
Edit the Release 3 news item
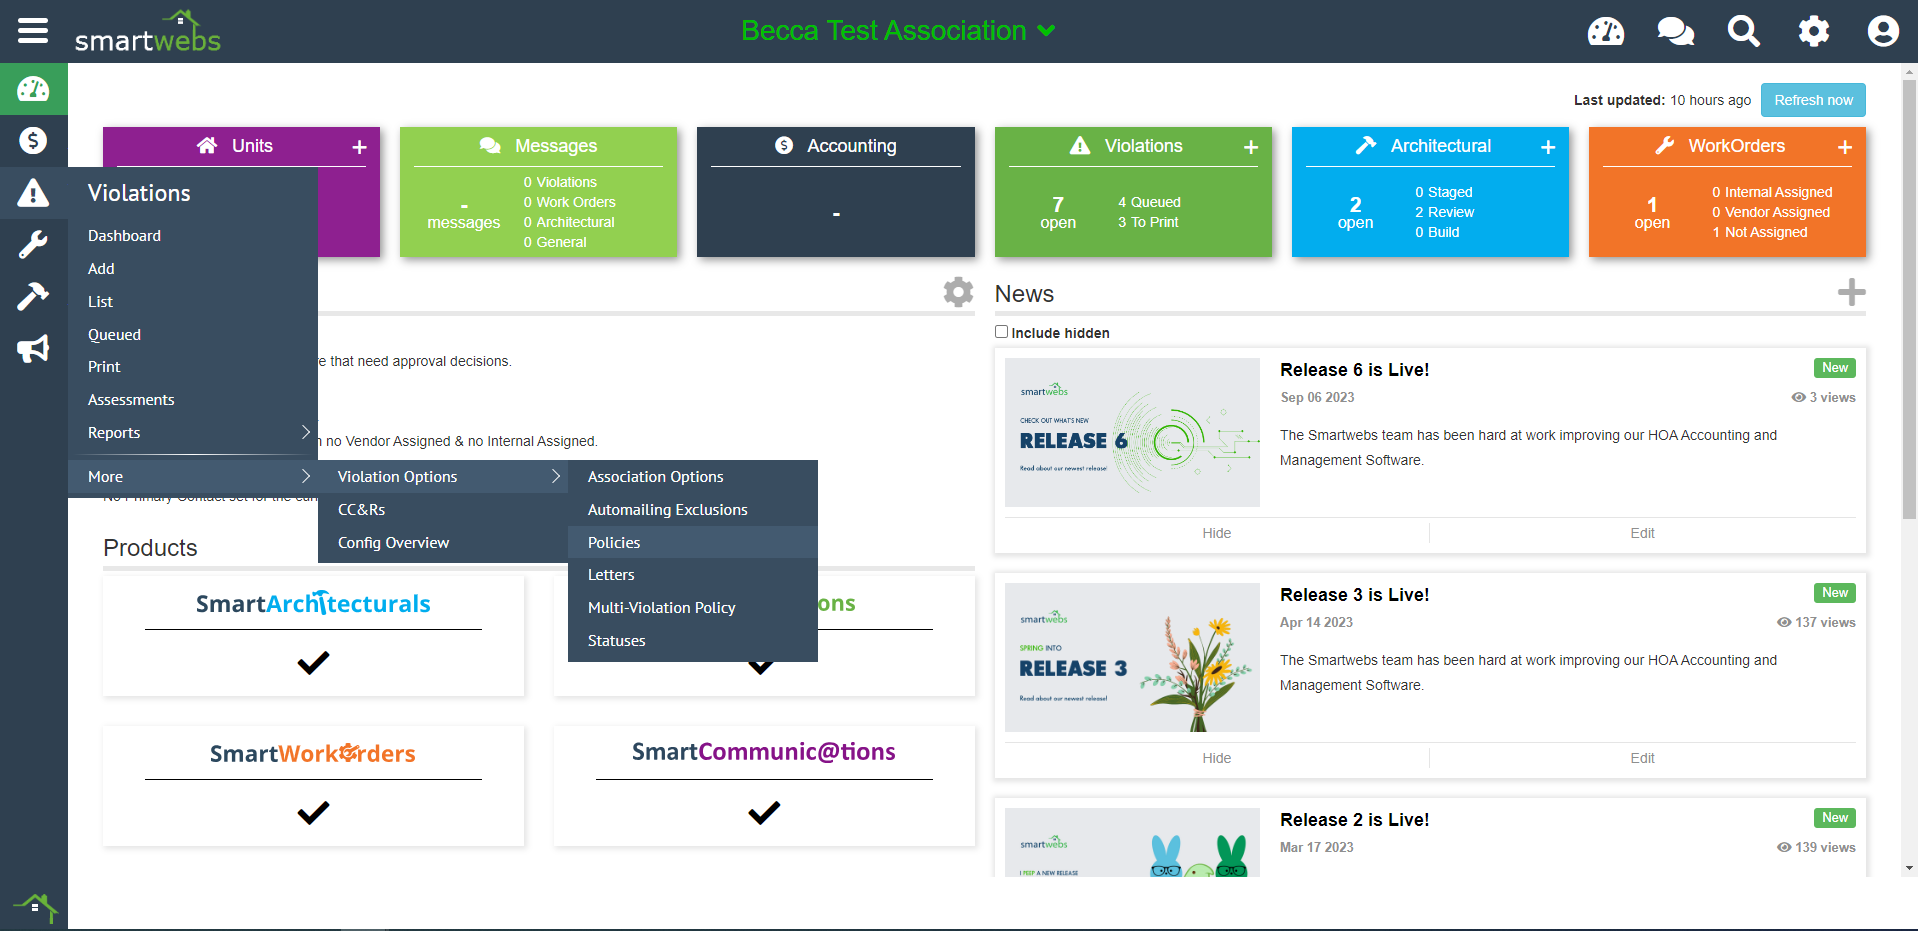(1642, 758)
